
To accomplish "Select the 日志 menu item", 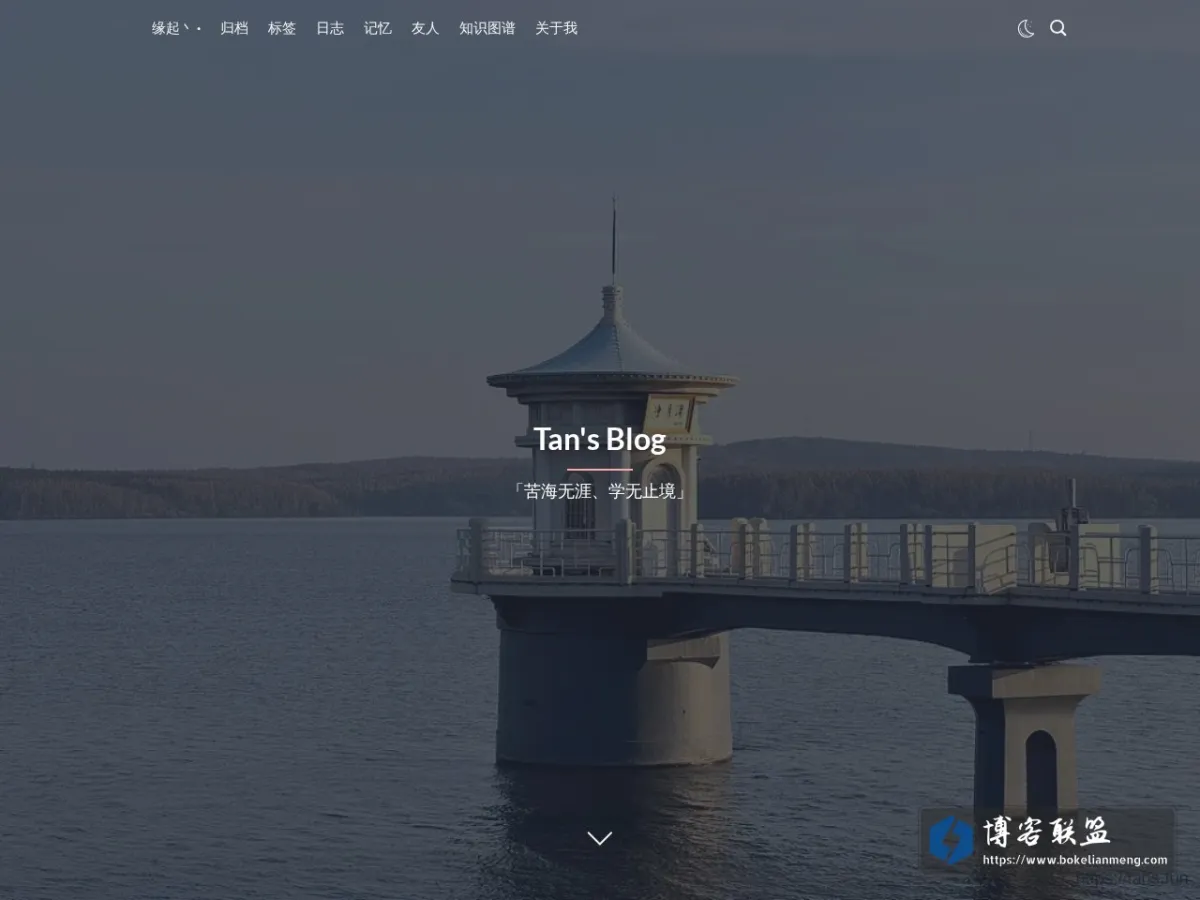I will (x=330, y=29).
